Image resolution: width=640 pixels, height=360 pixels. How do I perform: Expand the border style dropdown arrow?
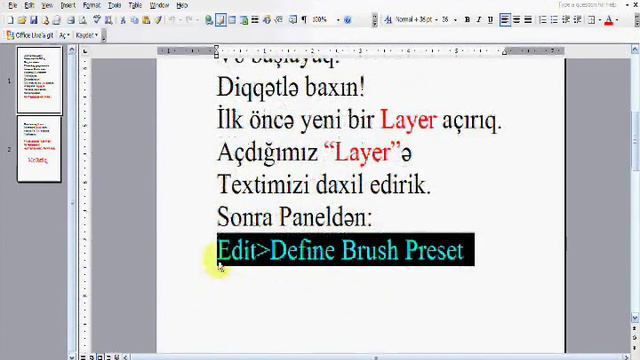point(599,20)
